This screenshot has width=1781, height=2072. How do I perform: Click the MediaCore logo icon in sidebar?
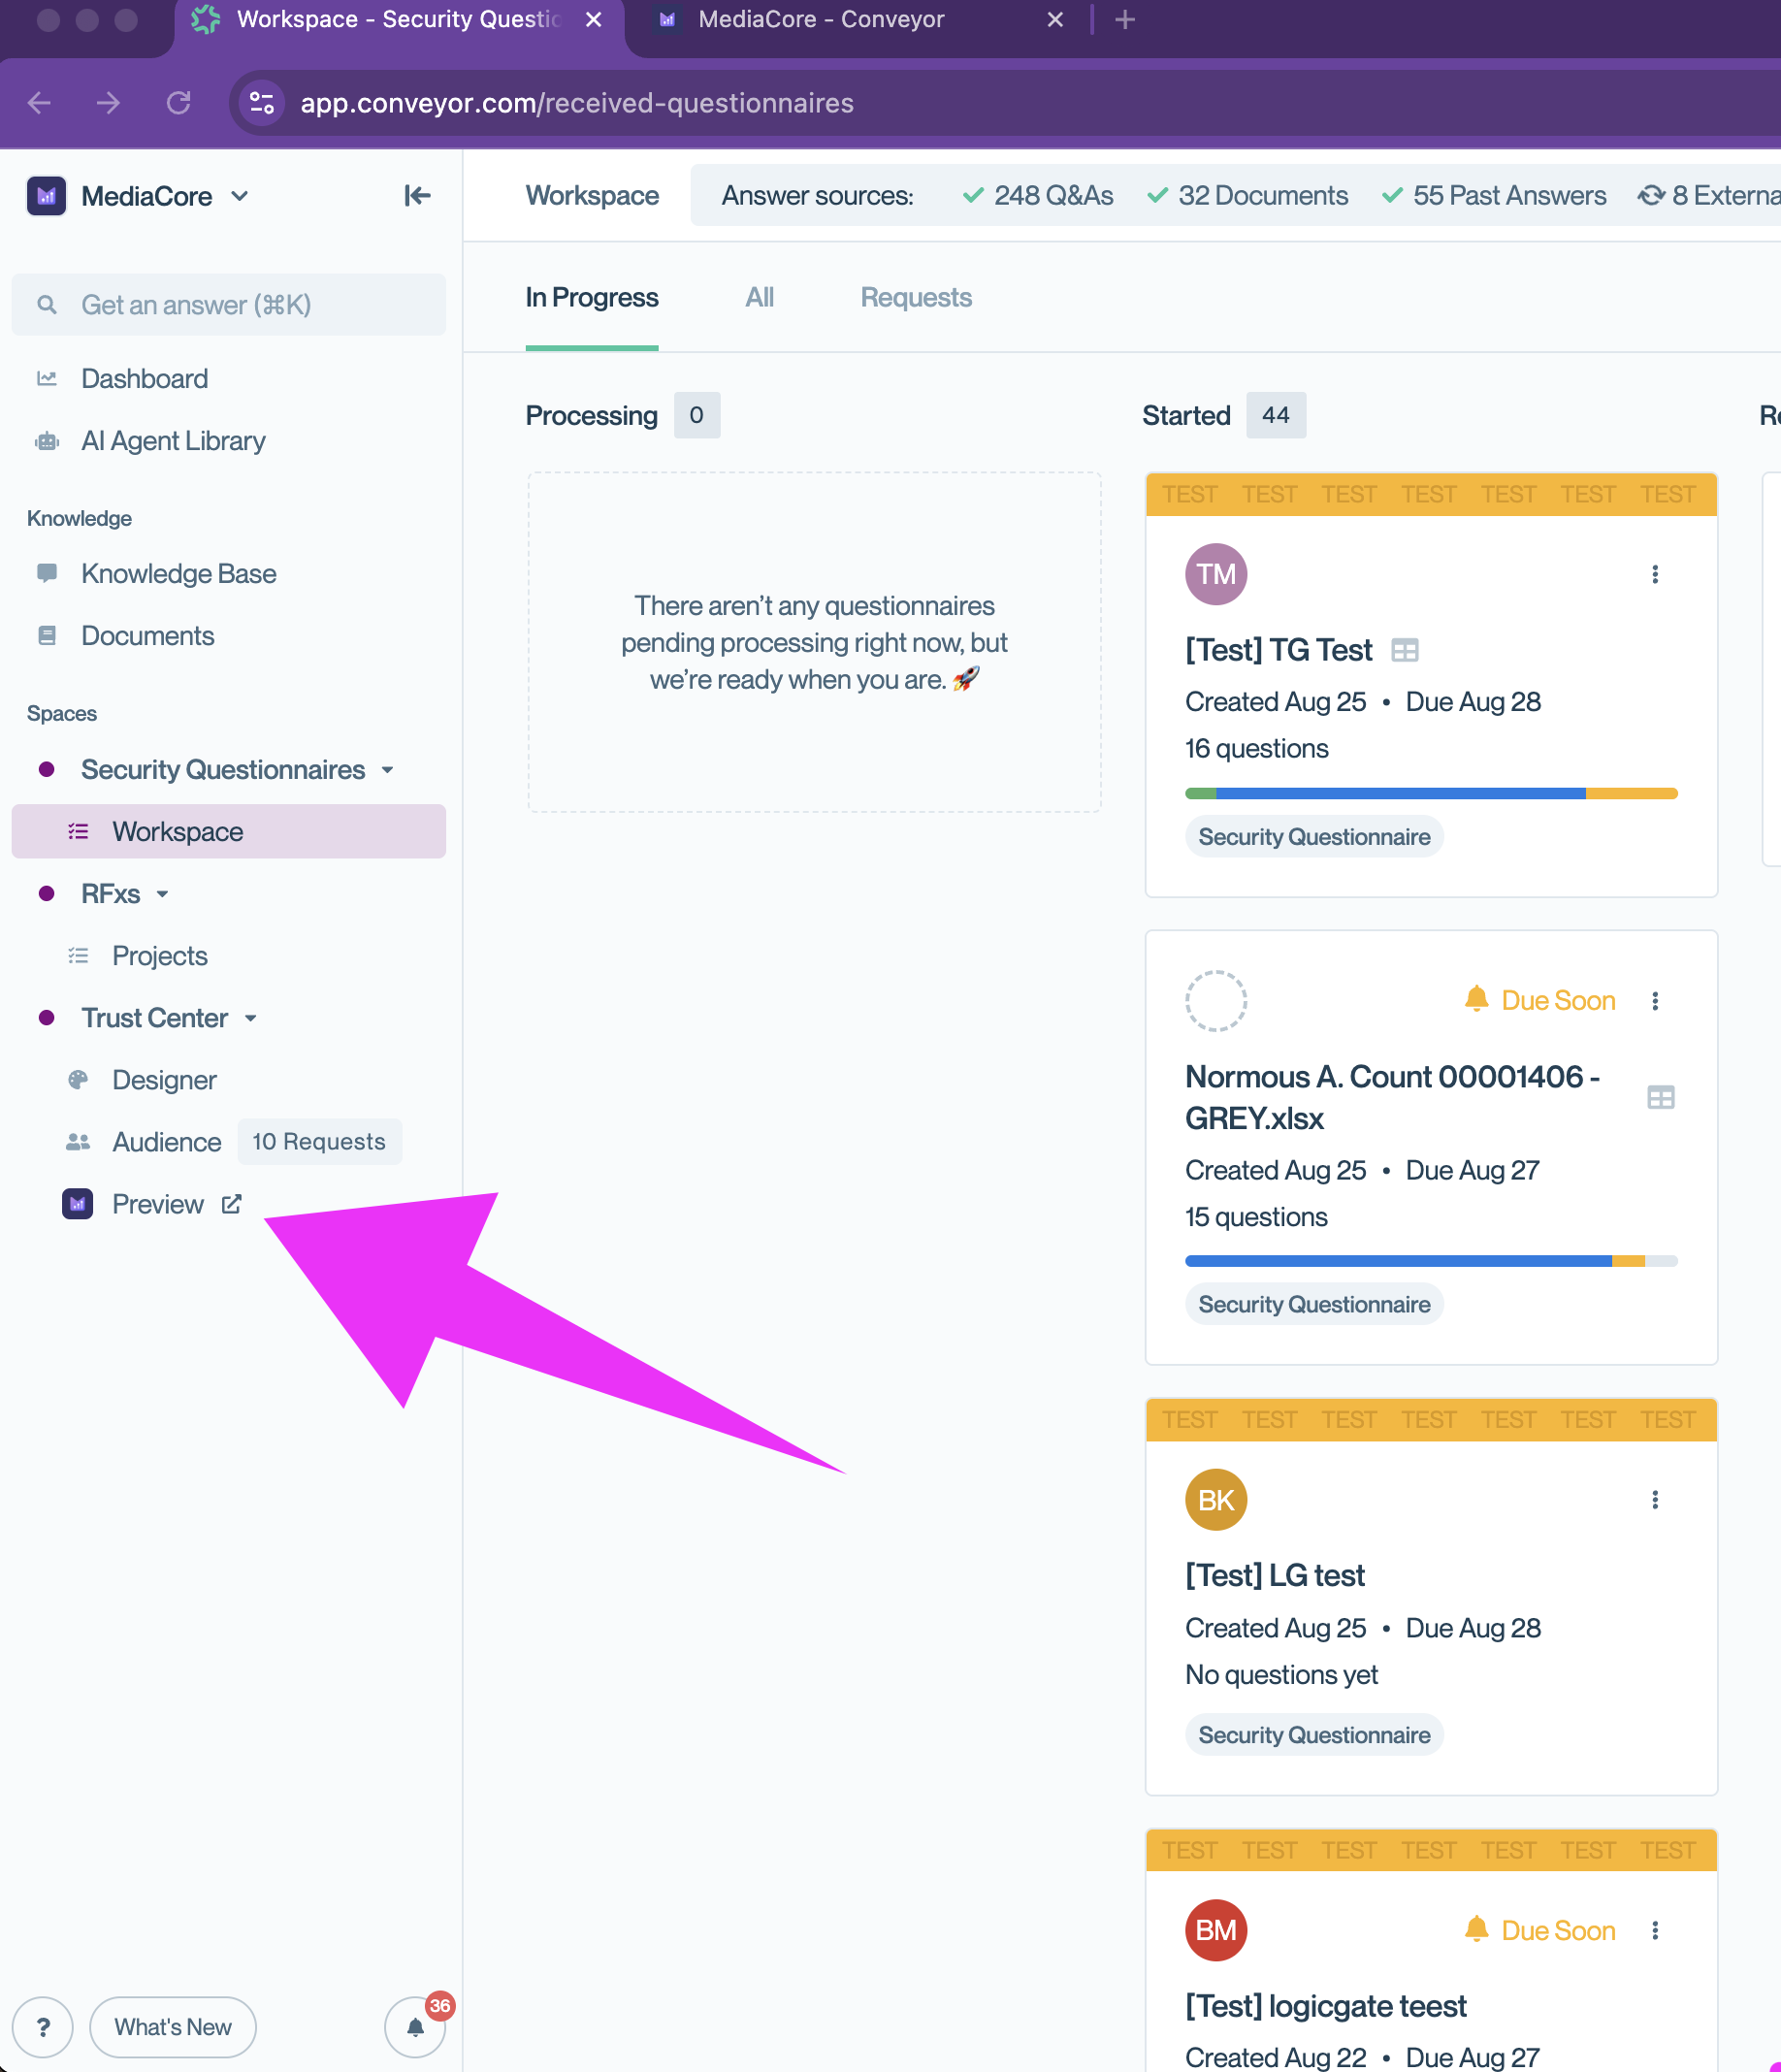coord(46,196)
